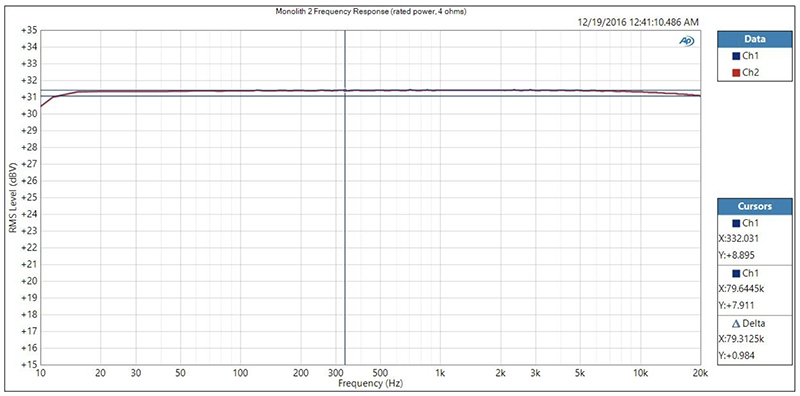Click the Ch2 red color swatch in Data legend

point(736,73)
